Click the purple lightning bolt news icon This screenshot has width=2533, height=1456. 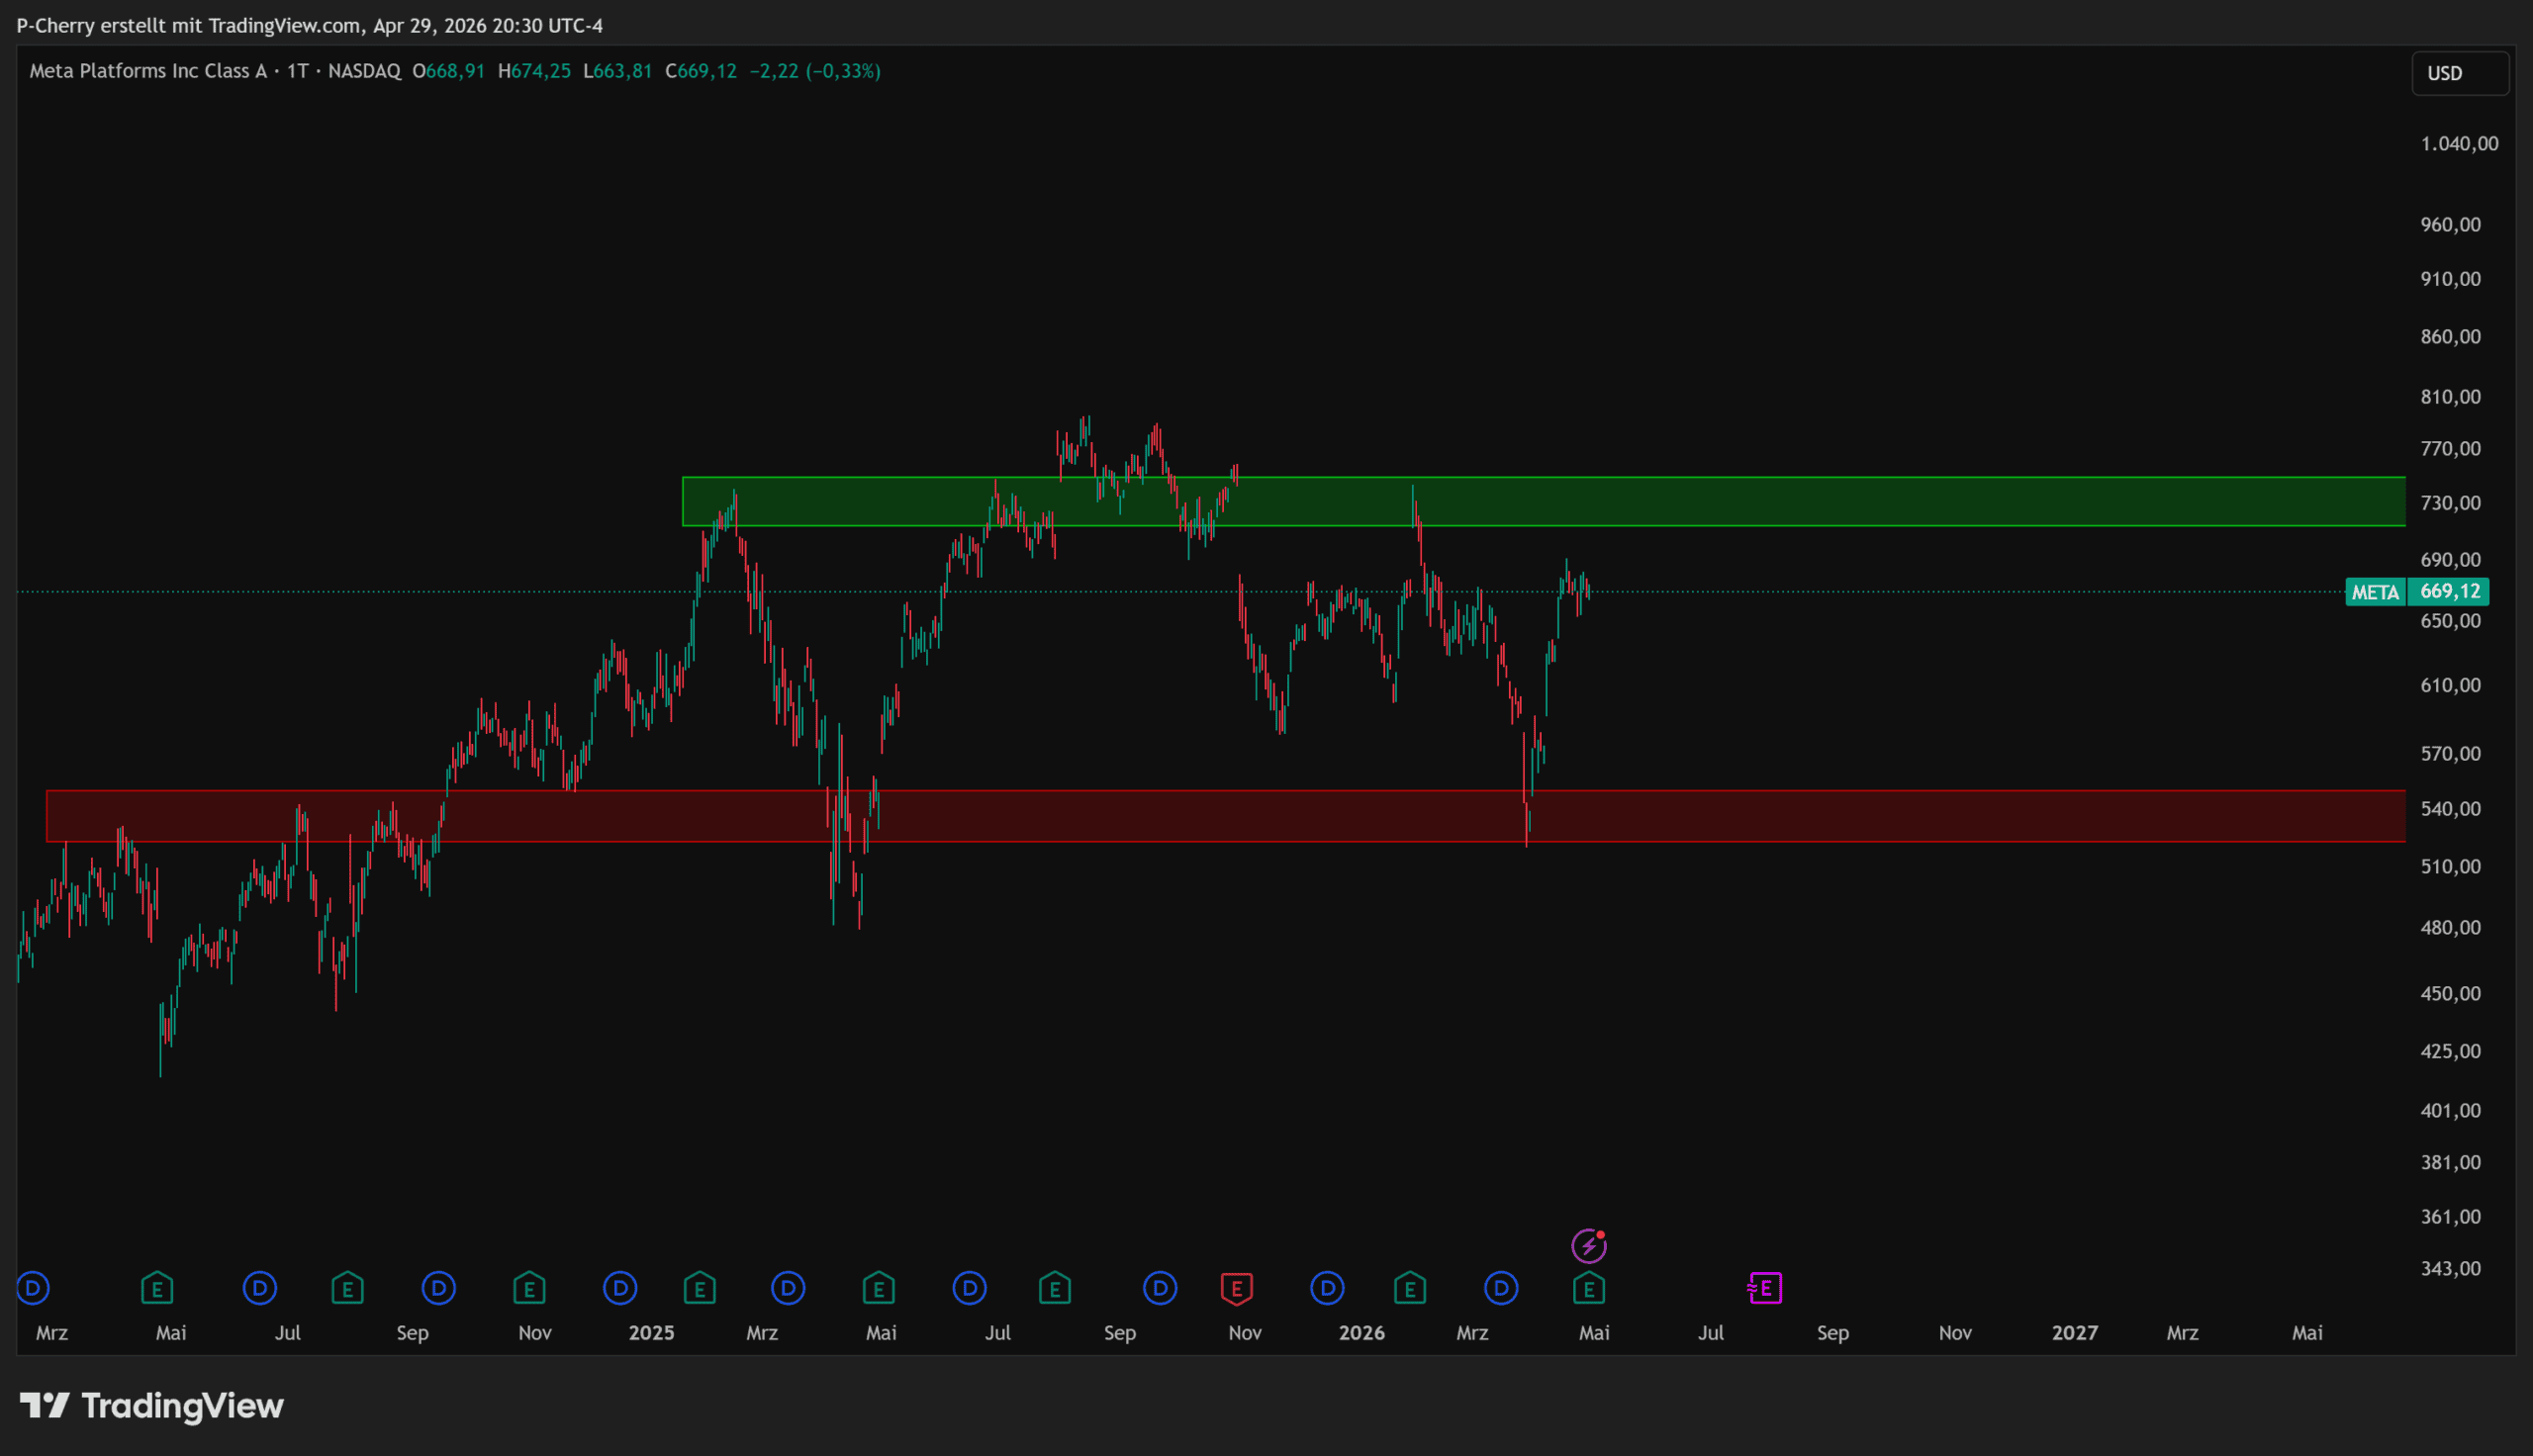tap(1588, 1246)
